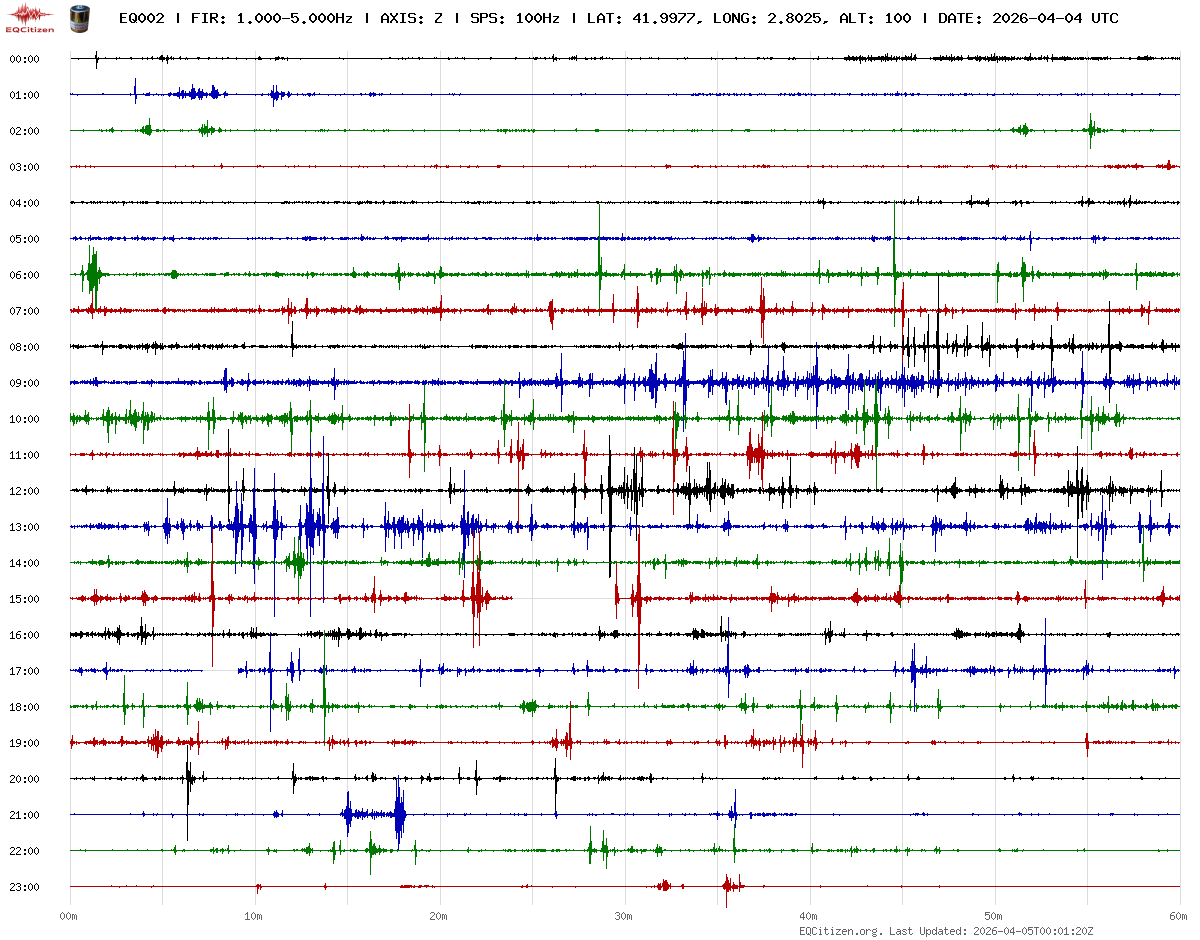Click the 50m minute axis label
Screen dimensions: 1200x940
pyautogui.click(x=994, y=916)
